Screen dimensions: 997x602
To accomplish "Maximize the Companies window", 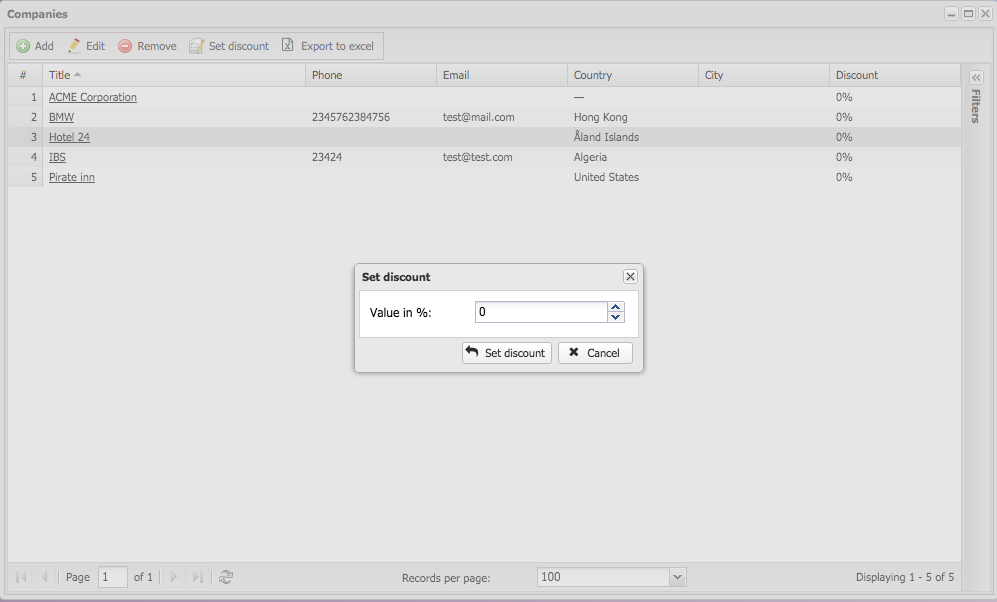I will 968,14.
